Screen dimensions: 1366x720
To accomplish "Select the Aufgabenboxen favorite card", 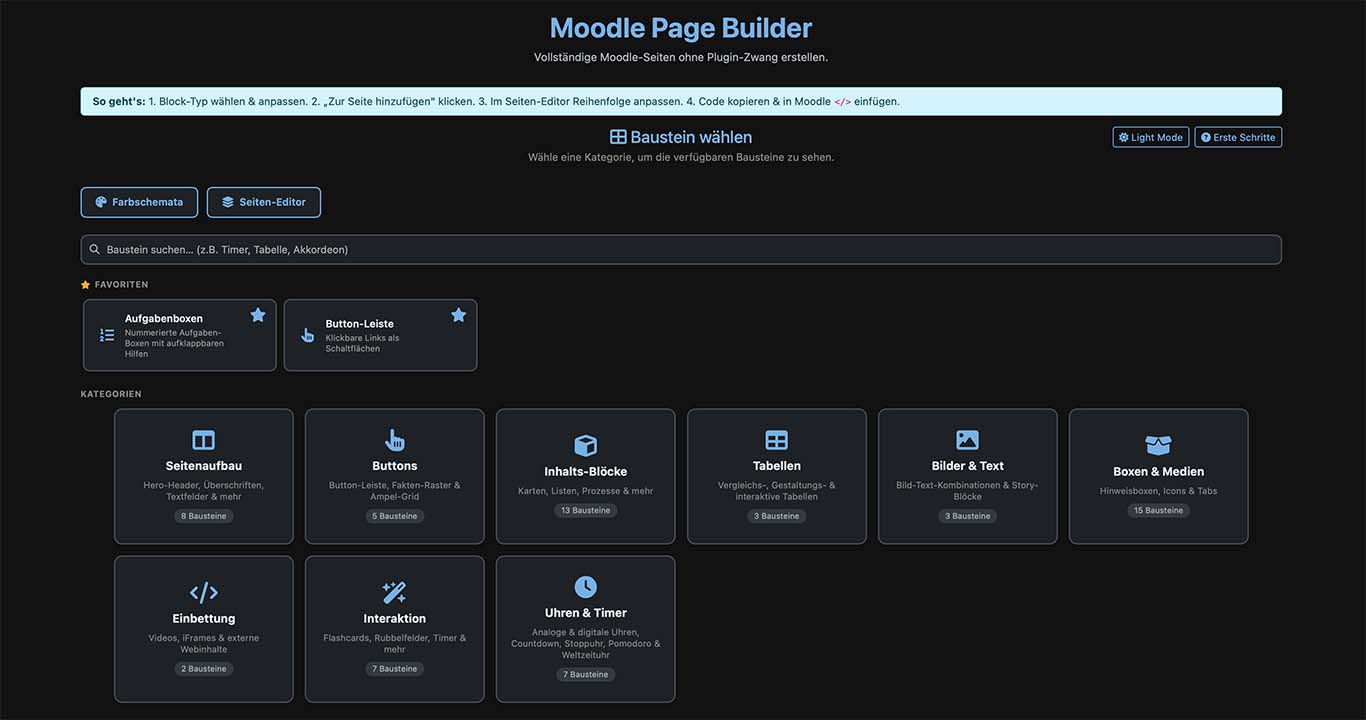I will tap(180, 335).
